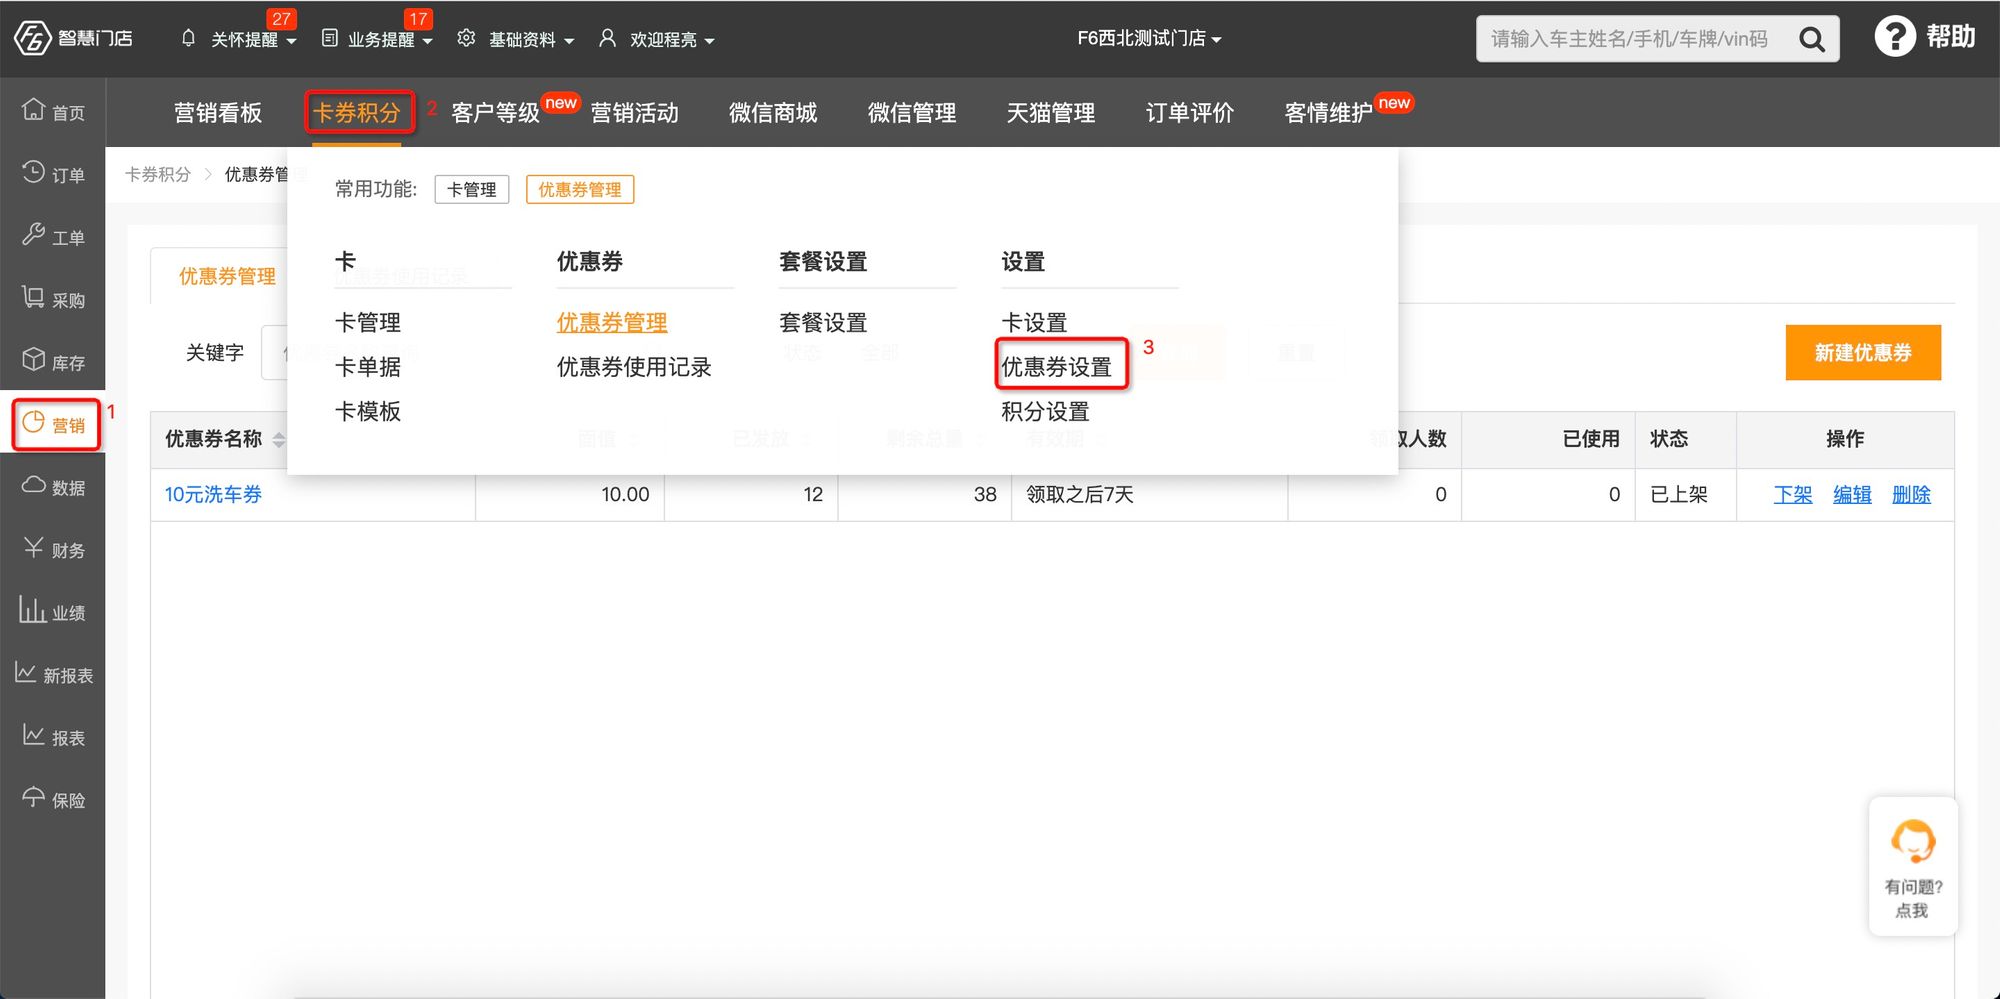Expand the 业务提醒 dropdown arrow

point(428,41)
